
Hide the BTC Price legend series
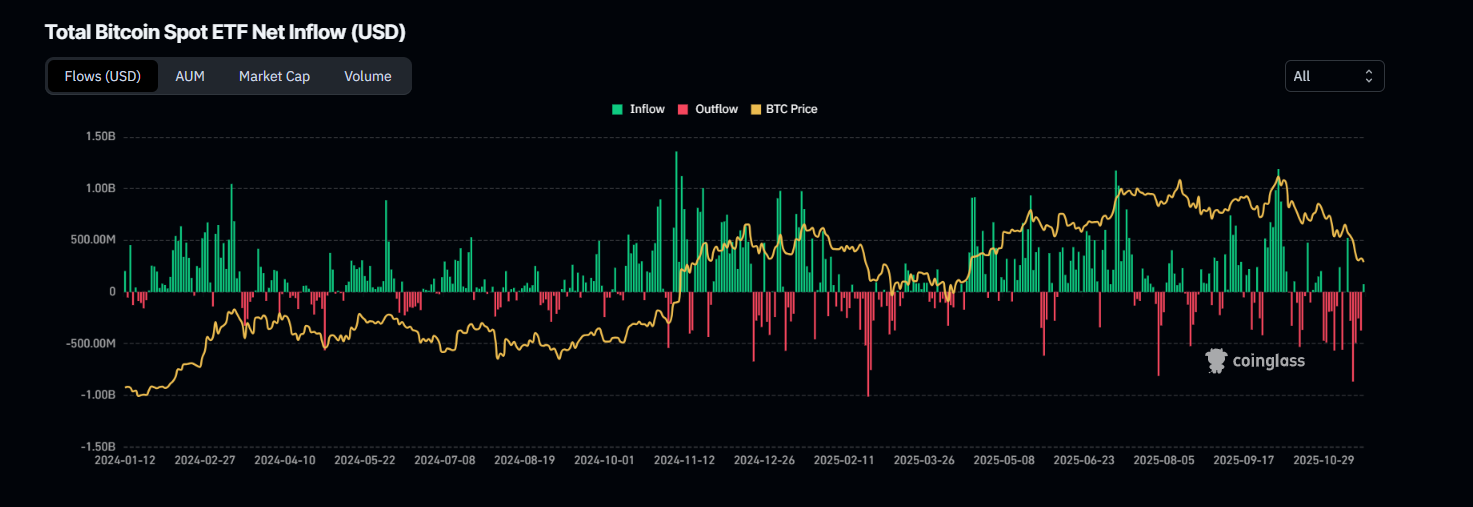[791, 109]
